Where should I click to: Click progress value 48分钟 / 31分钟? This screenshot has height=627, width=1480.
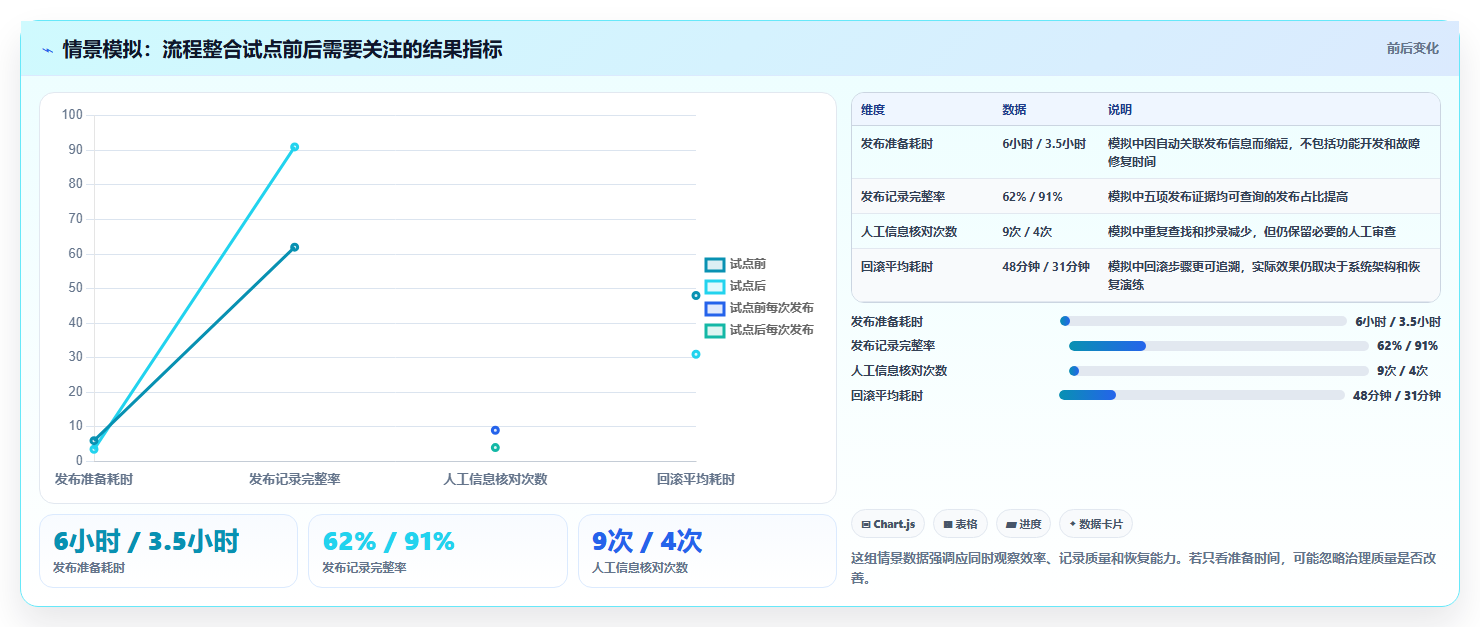1397,396
